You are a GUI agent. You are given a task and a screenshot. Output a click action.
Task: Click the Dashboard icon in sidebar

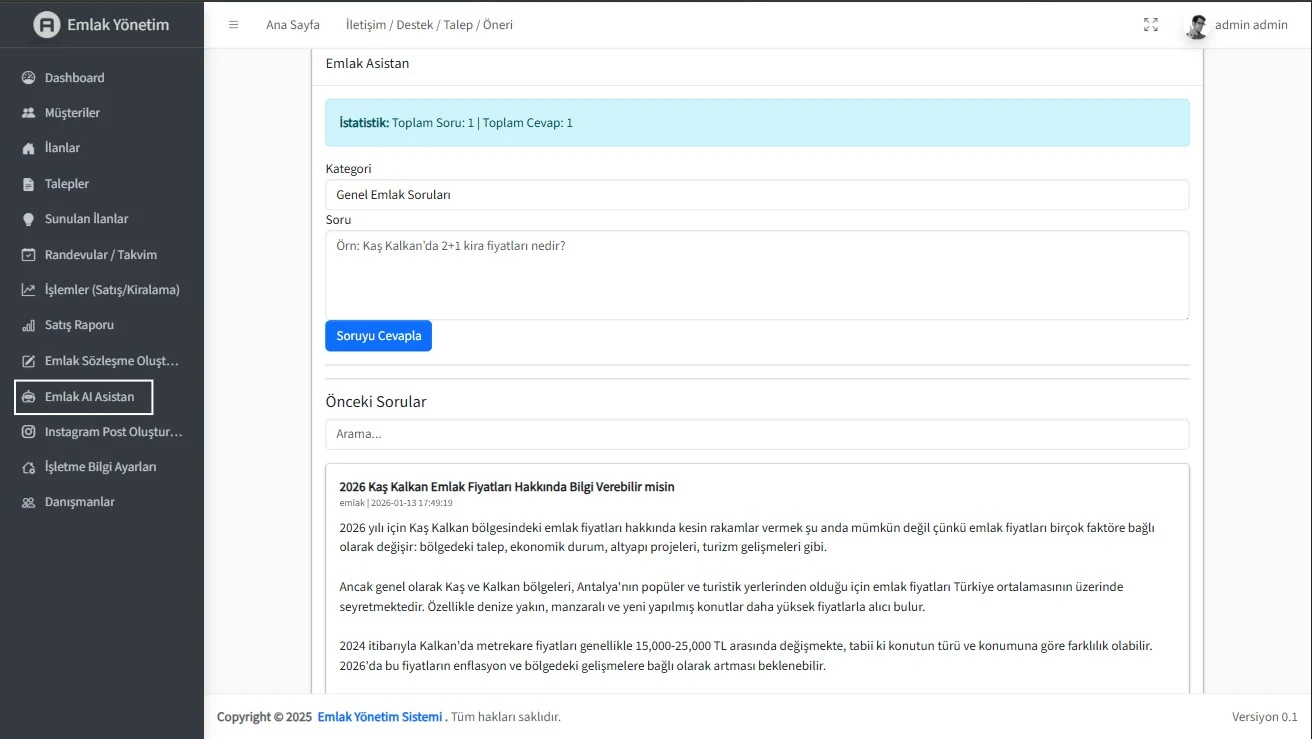28,78
